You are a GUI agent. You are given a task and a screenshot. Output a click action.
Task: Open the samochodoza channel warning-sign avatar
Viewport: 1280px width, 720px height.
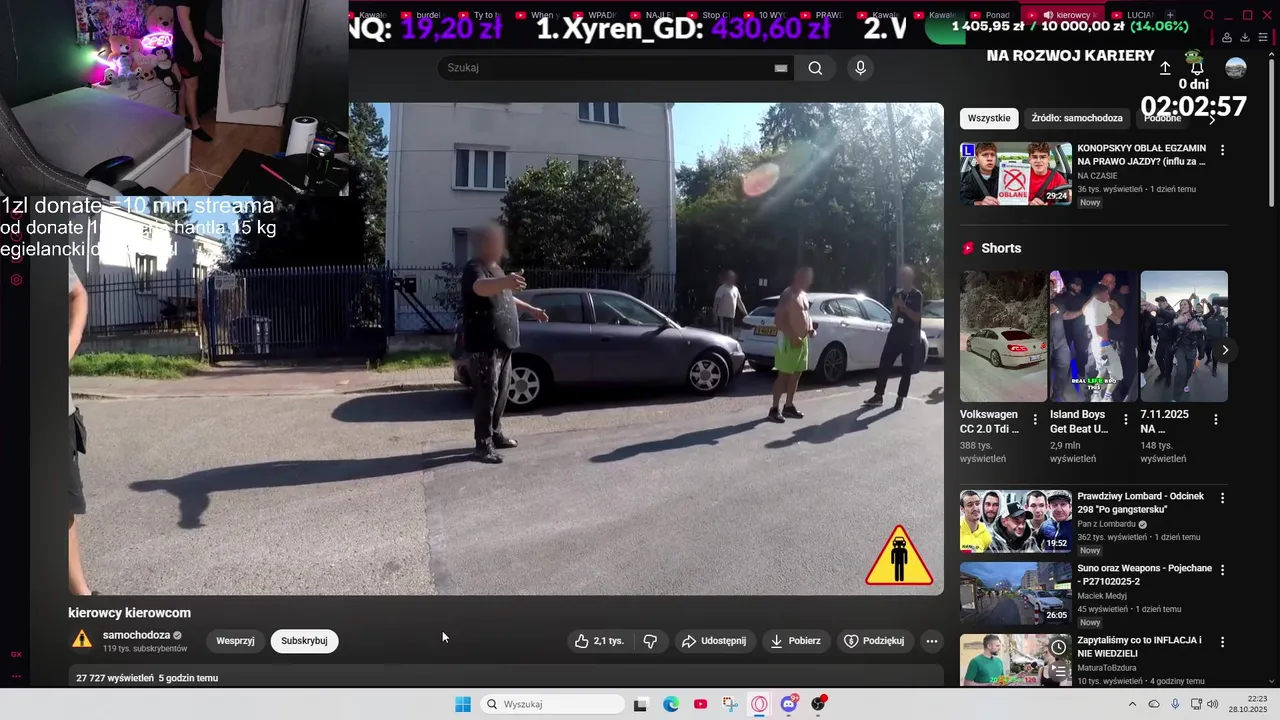[82, 640]
